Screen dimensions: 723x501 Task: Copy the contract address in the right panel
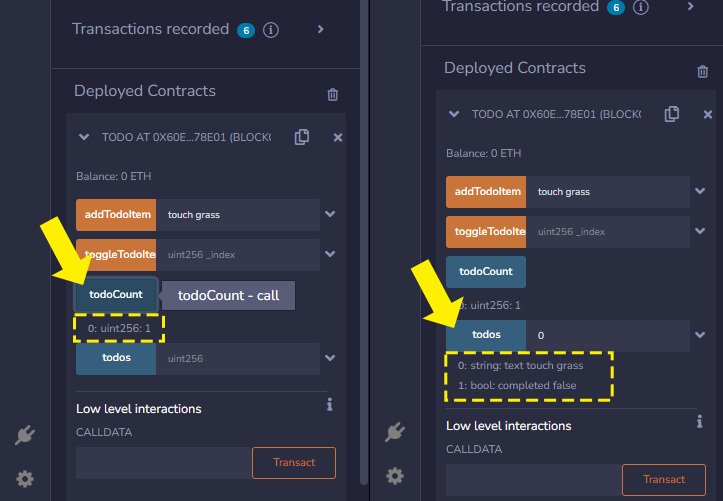672,114
